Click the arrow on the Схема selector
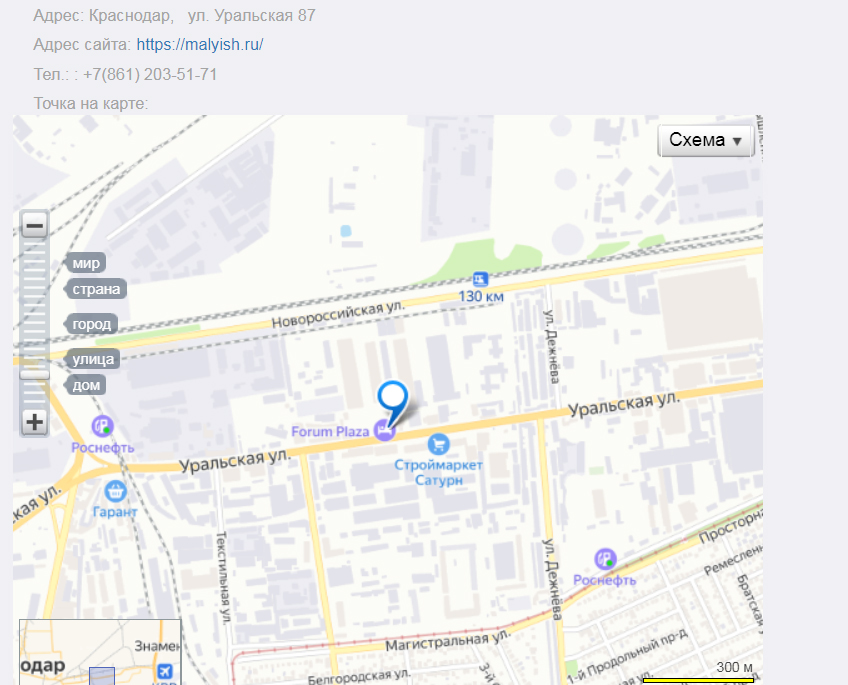The height and width of the screenshot is (685, 848). click(x=737, y=141)
